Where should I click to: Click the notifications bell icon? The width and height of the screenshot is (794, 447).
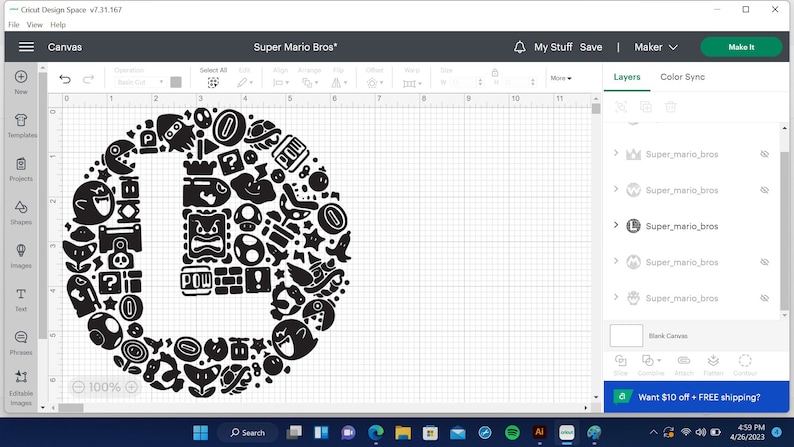click(520, 47)
